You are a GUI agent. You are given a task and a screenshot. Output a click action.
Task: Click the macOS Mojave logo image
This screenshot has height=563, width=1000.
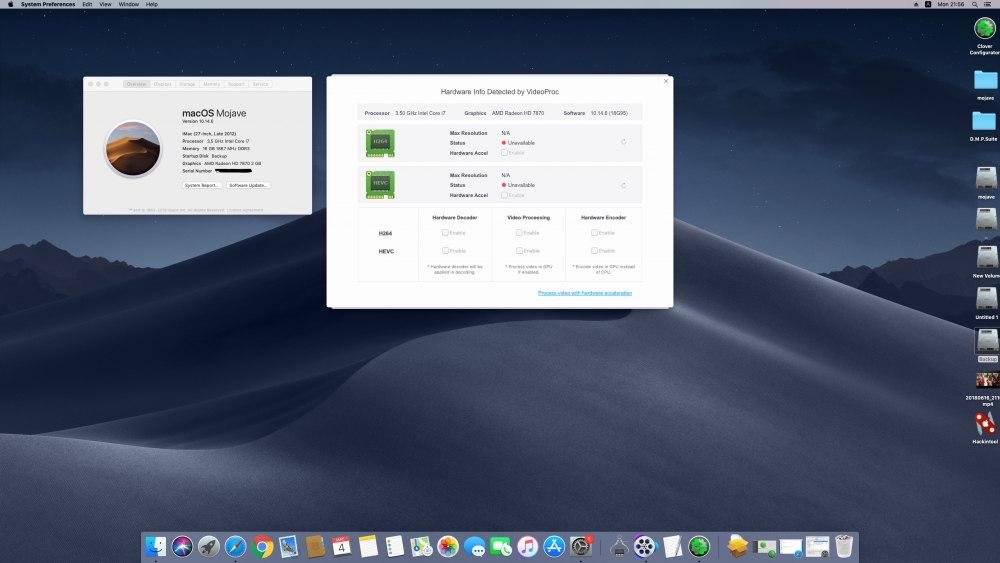tap(133, 149)
